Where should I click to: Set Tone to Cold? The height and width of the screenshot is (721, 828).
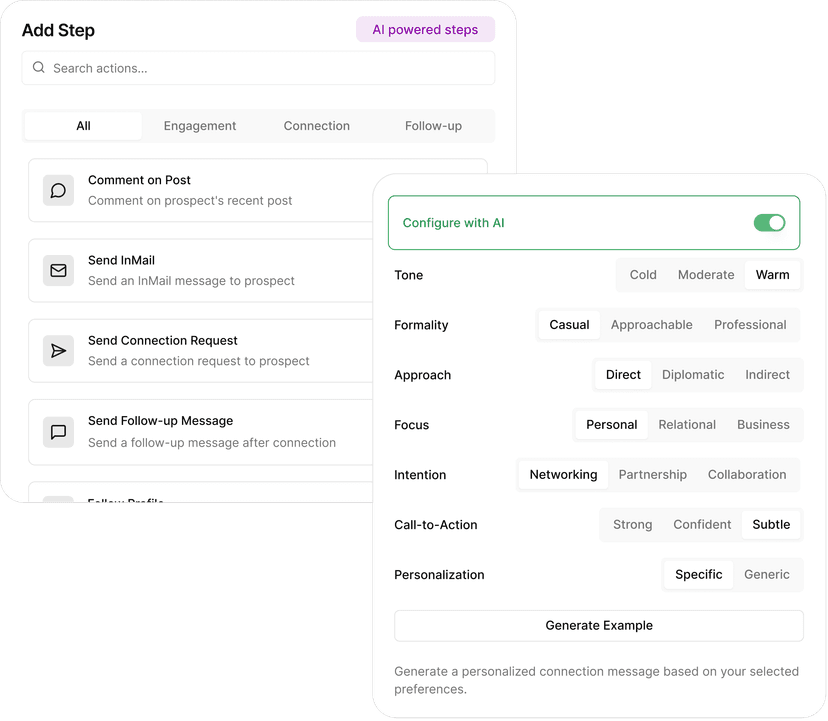pos(643,275)
